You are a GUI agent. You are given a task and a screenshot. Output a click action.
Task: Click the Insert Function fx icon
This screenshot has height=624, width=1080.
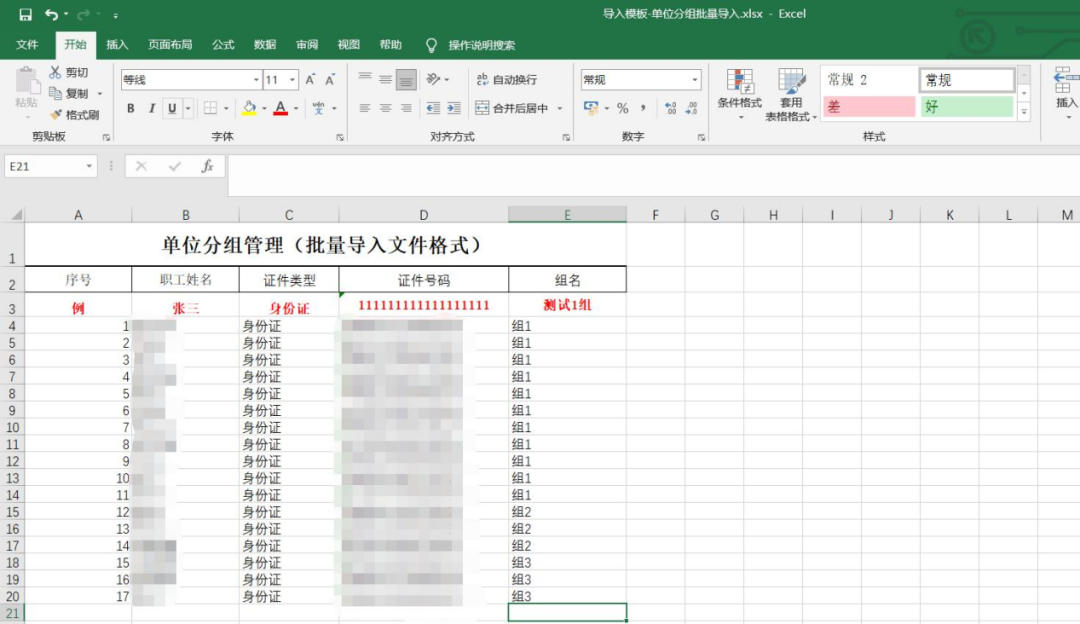[x=207, y=167]
